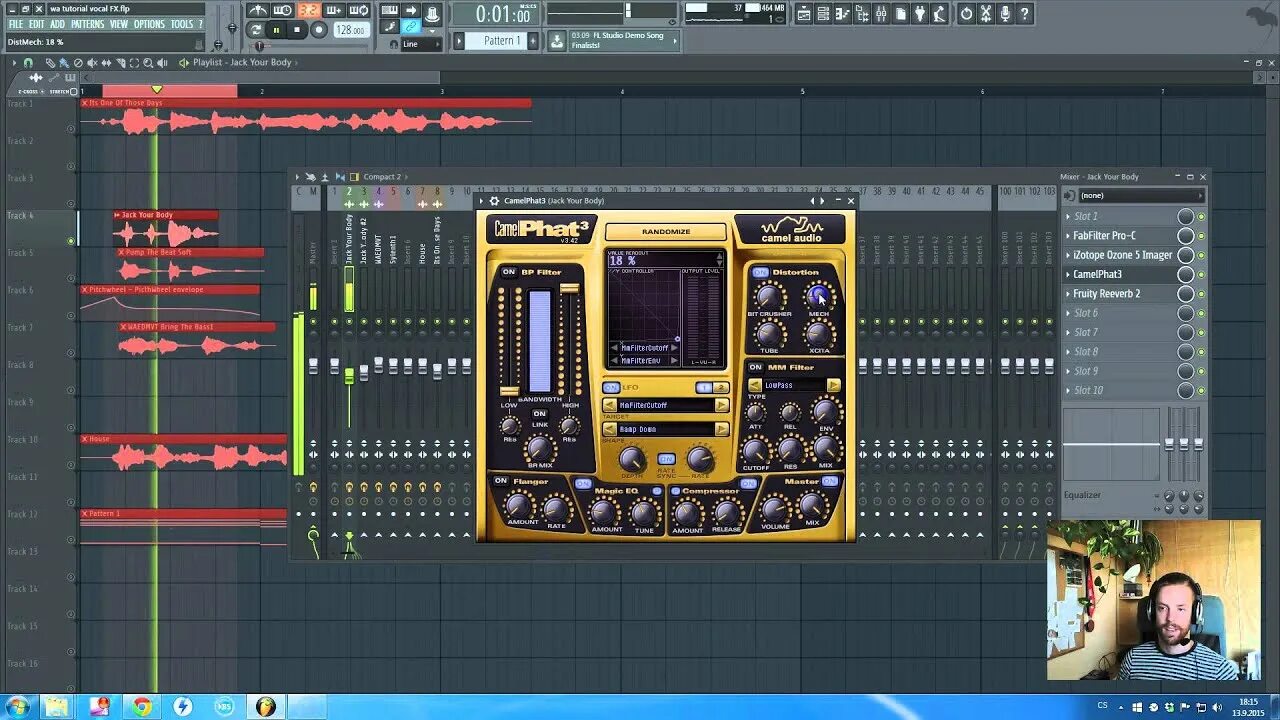Toggle the Magic EQ ON switch

[x=583, y=483]
